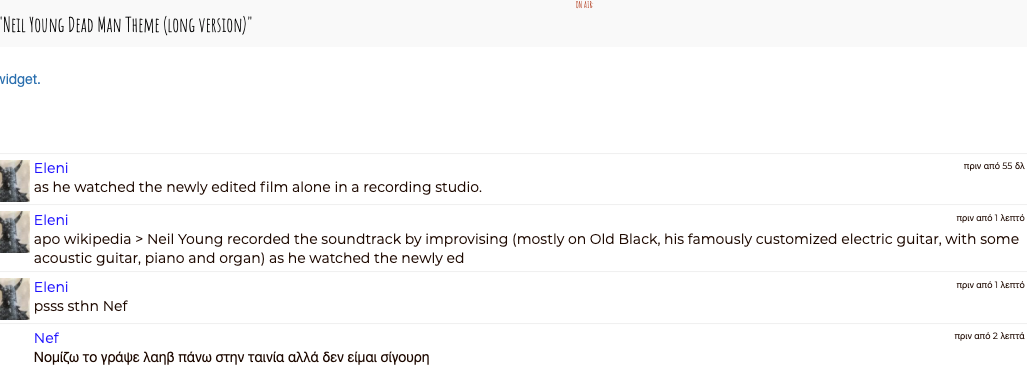Click the Eleni username above psss sthn Nef

tap(51, 287)
